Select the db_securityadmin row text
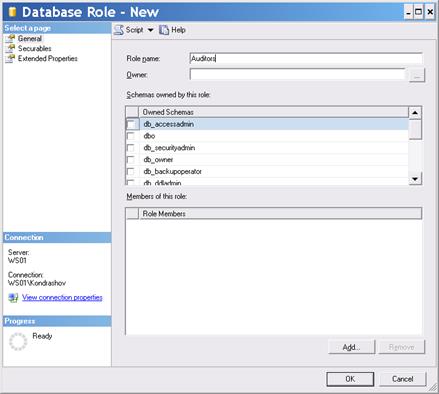 click(x=169, y=148)
